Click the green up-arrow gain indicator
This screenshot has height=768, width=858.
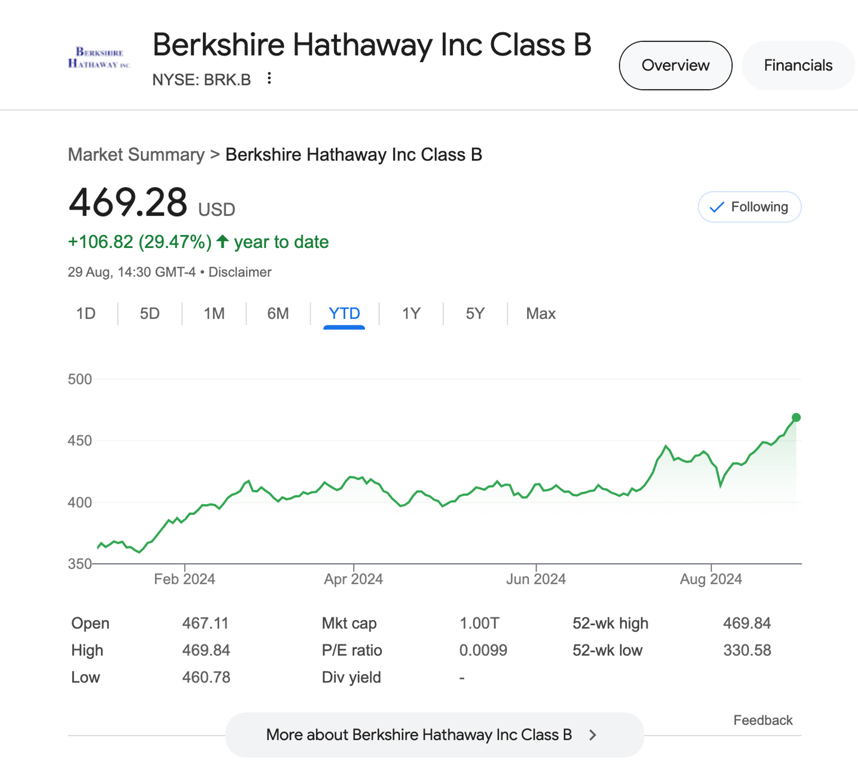(223, 242)
